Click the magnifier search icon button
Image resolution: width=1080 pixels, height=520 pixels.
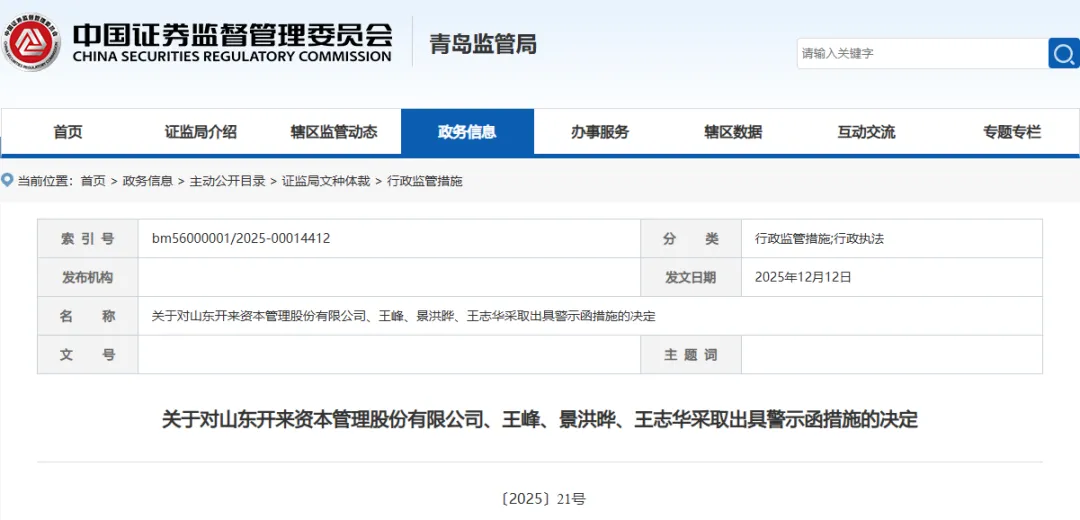(x=1063, y=53)
